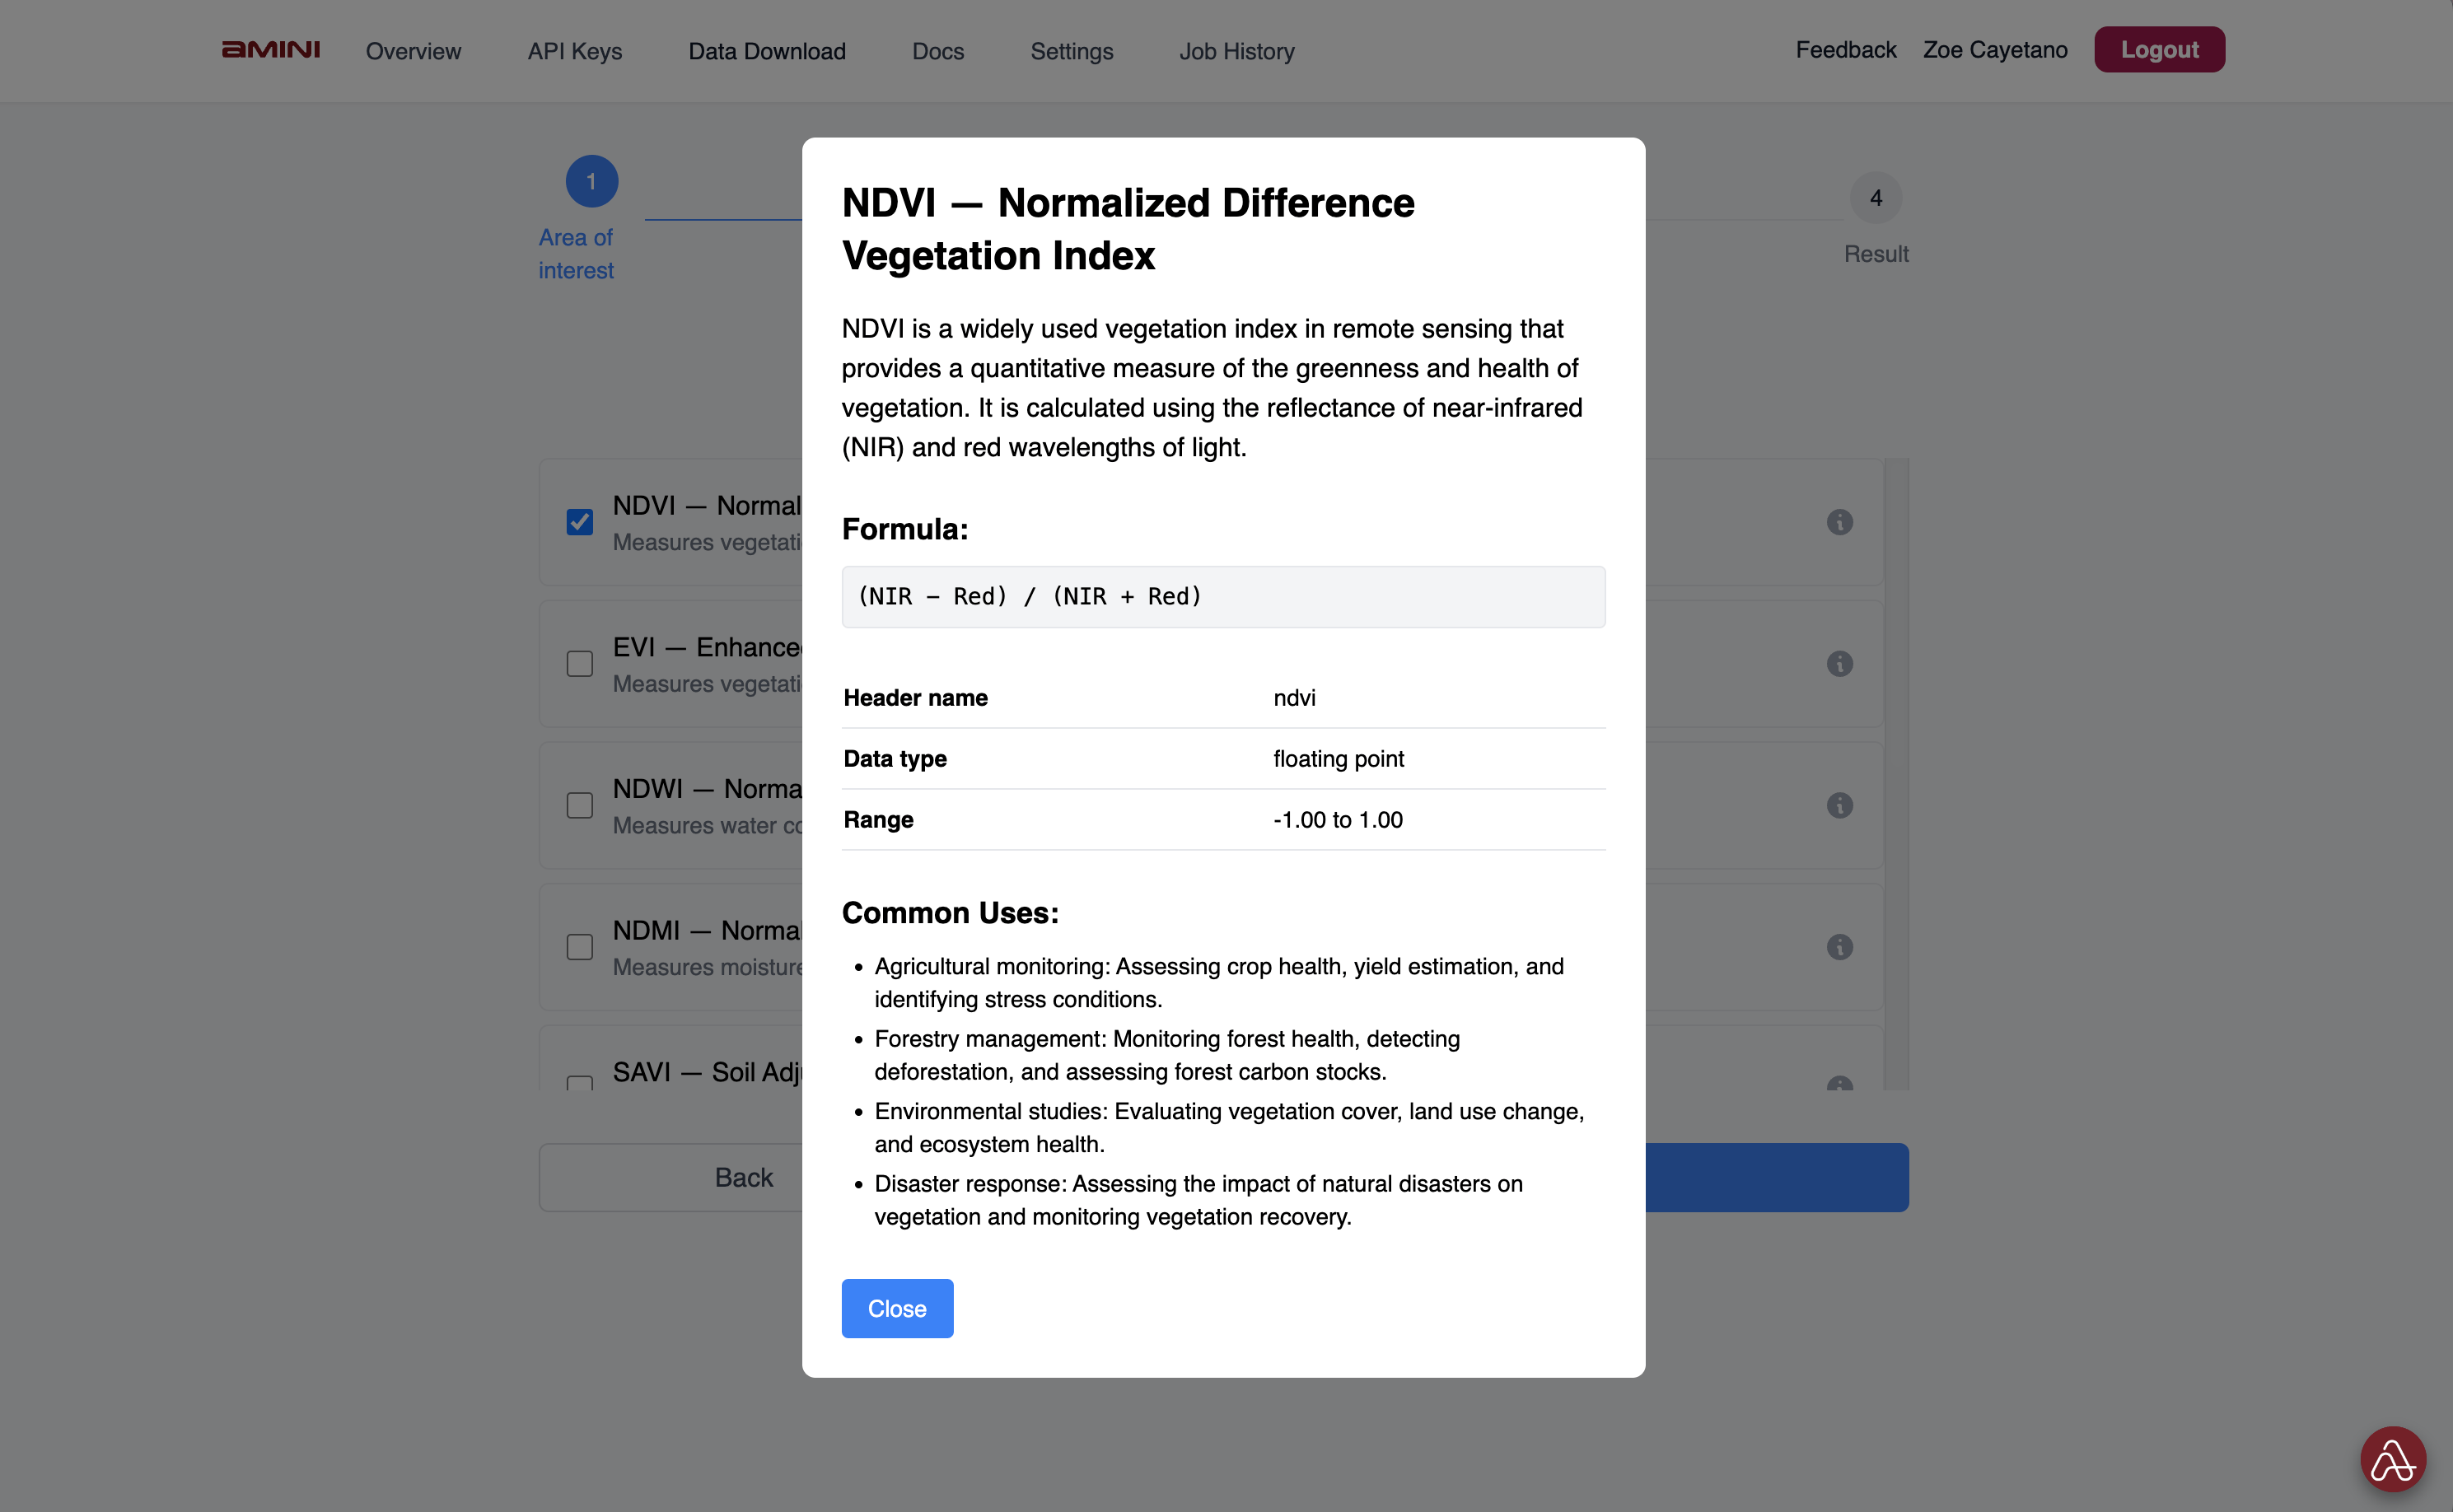The width and height of the screenshot is (2453, 1512).
Task: Open the Overview nav item
Action: tap(413, 51)
